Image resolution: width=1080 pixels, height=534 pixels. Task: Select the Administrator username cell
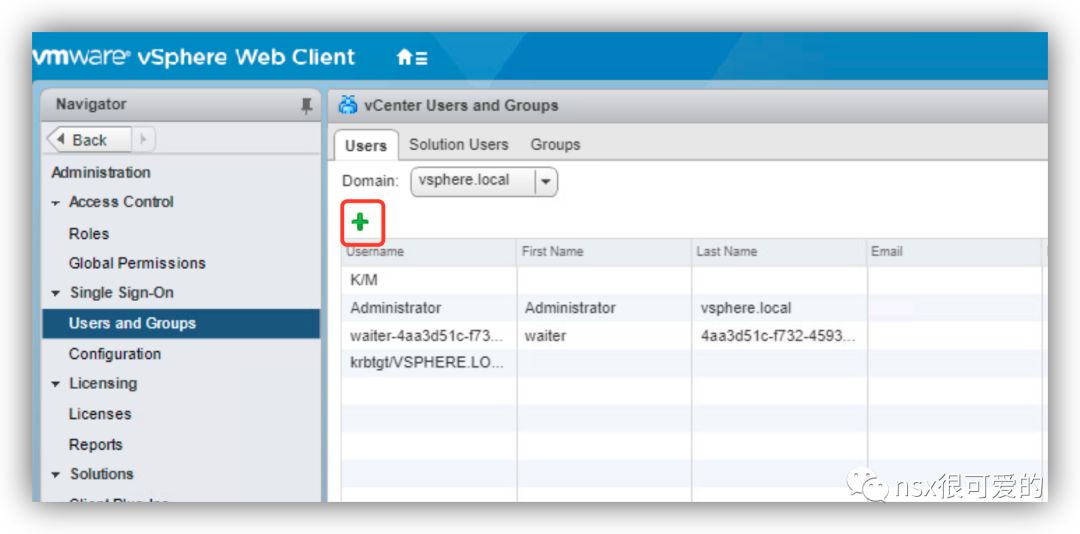[x=395, y=308]
